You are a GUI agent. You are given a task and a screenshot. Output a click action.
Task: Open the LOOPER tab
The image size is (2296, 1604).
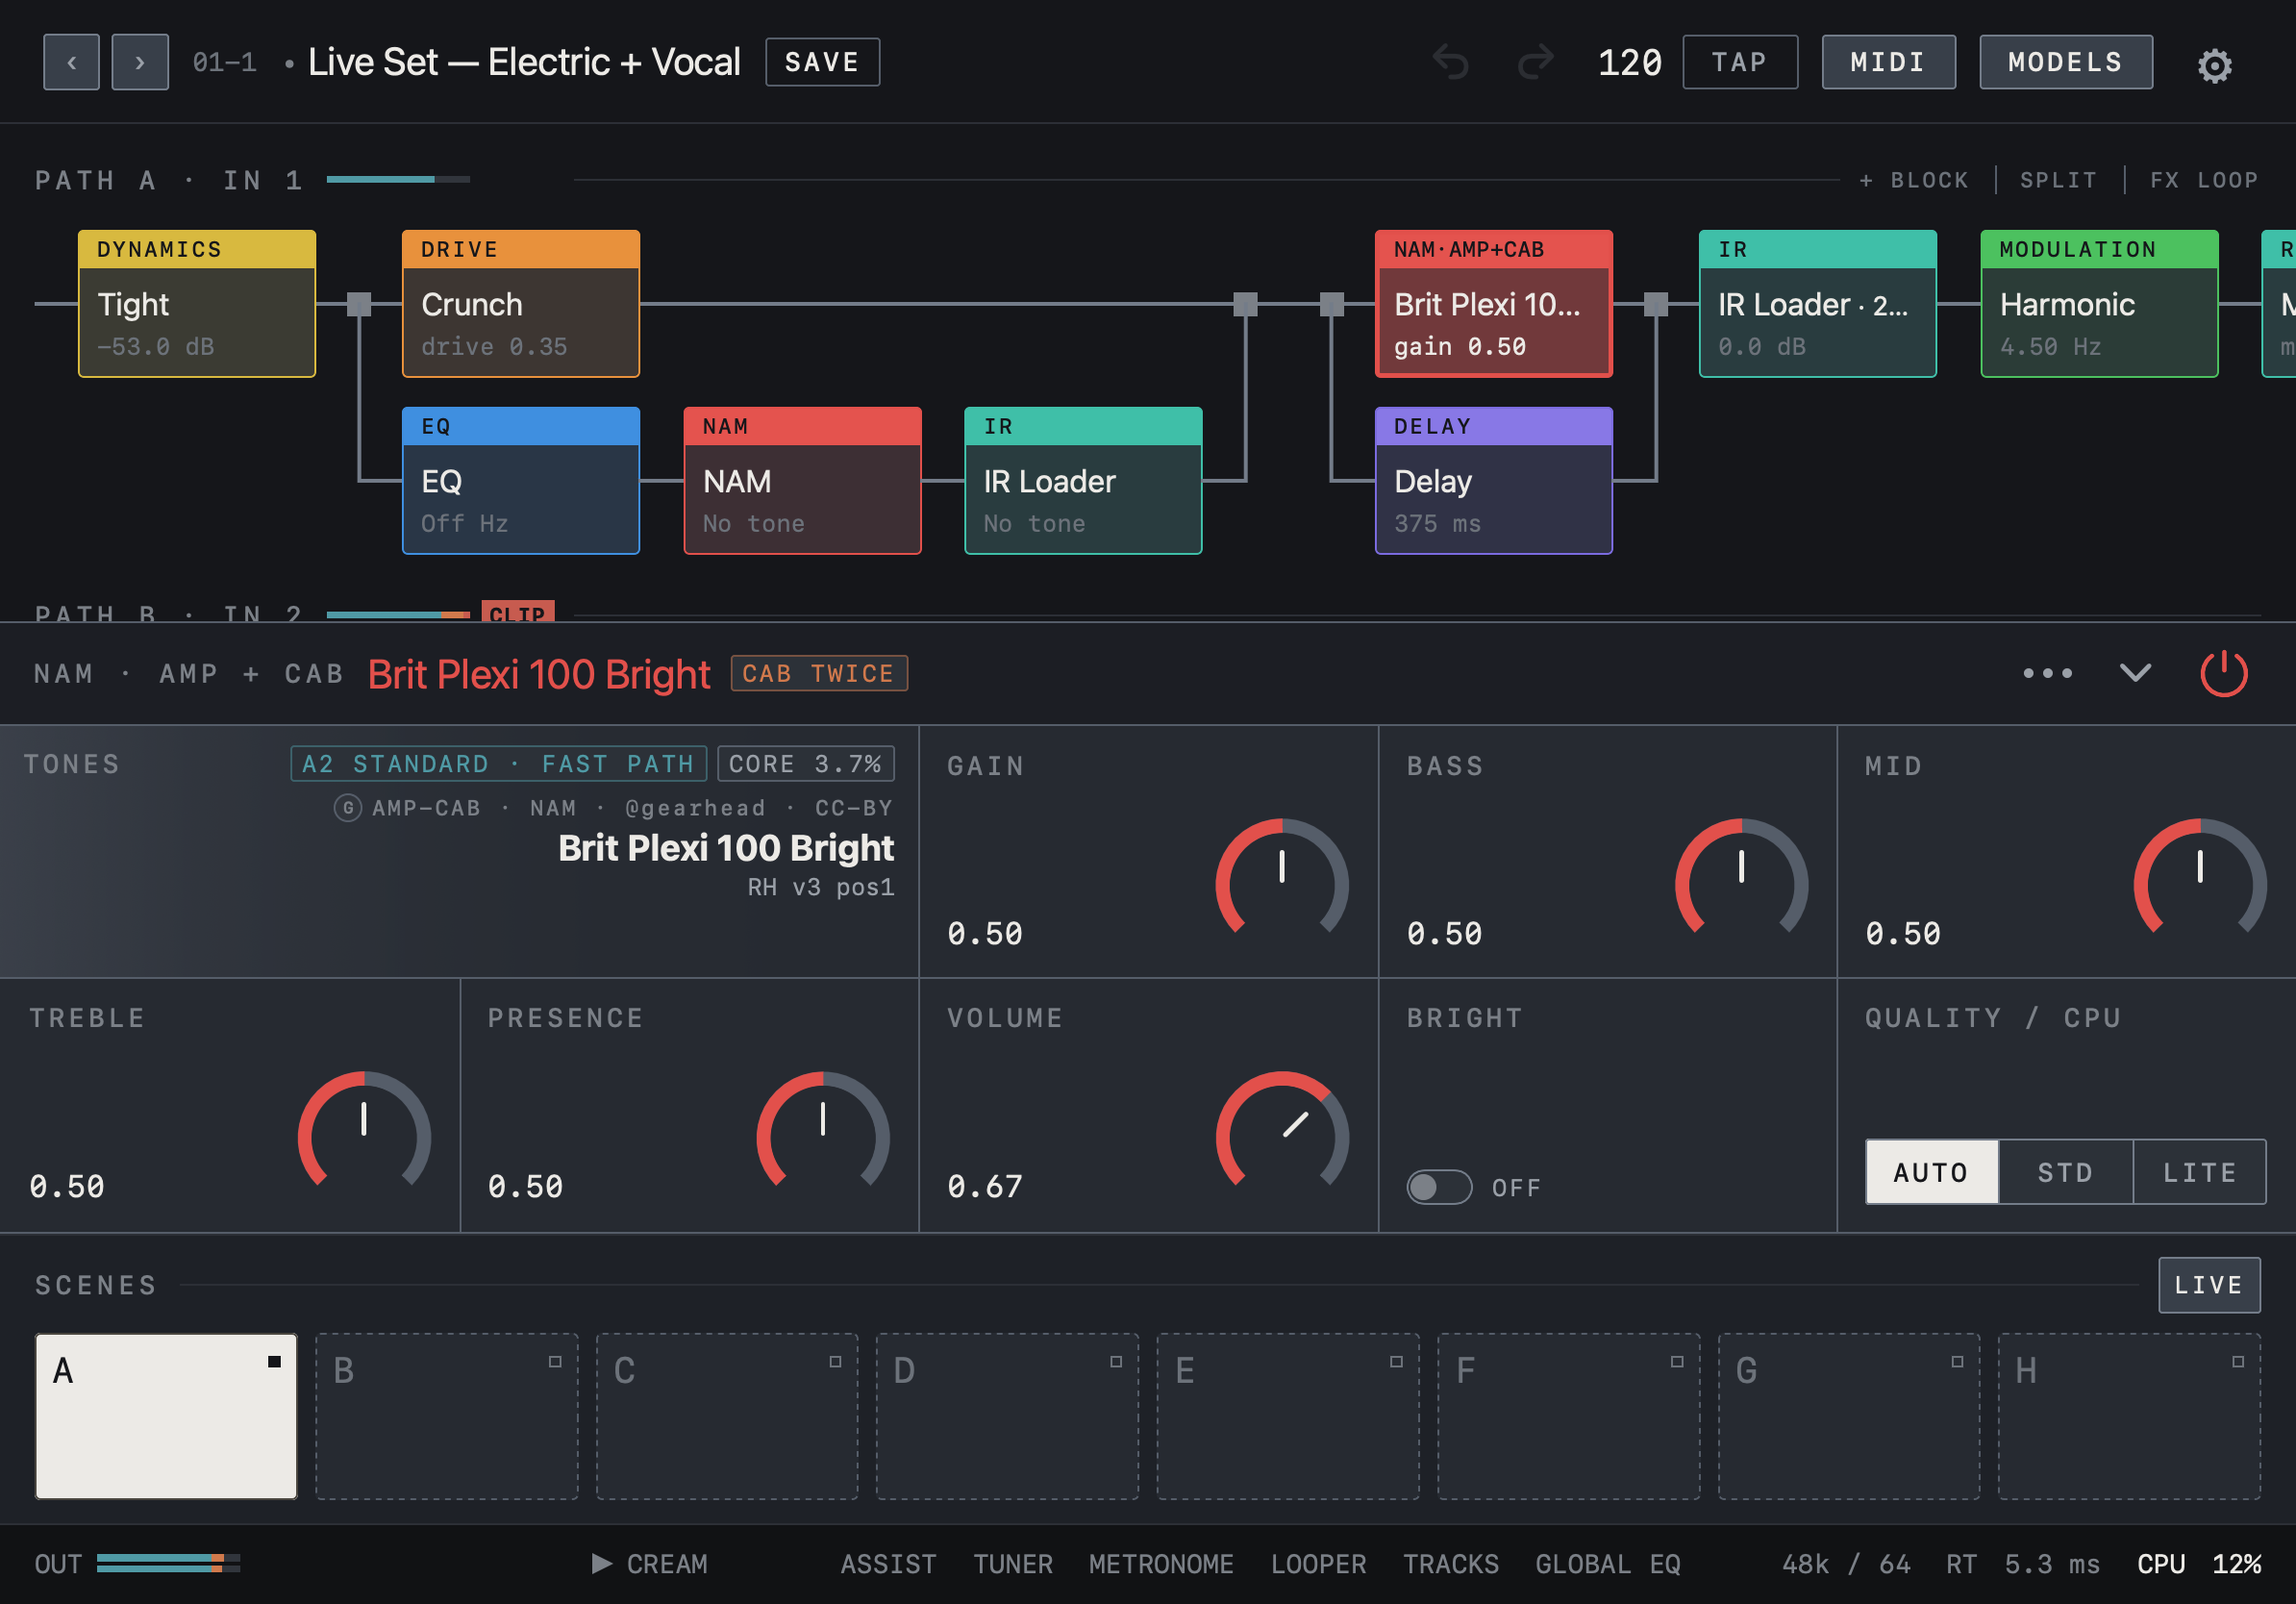point(1318,1564)
